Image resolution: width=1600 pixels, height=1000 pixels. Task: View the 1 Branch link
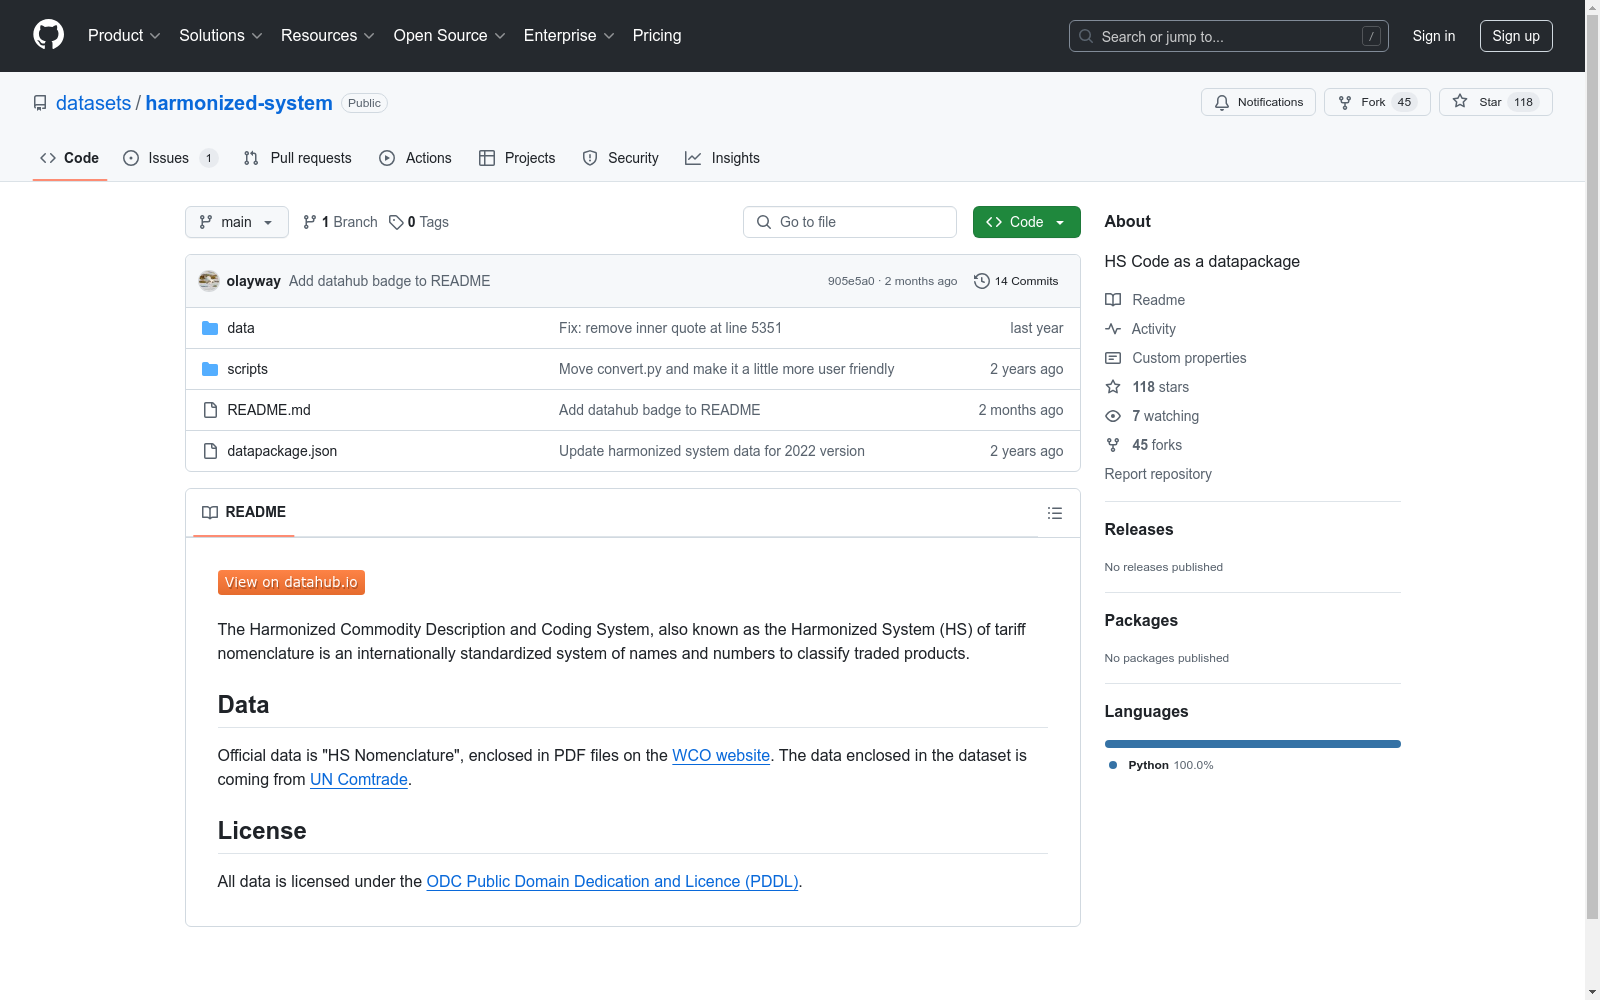pyautogui.click(x=340, y=222)
